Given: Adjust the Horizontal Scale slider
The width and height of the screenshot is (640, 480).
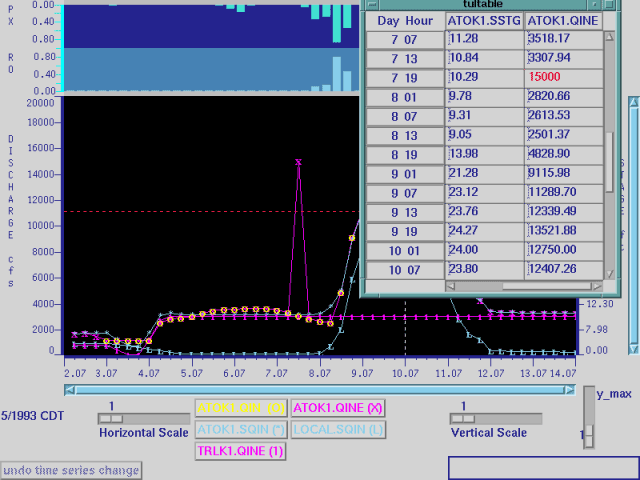Looking at the screenshot, I should [144, 419].
